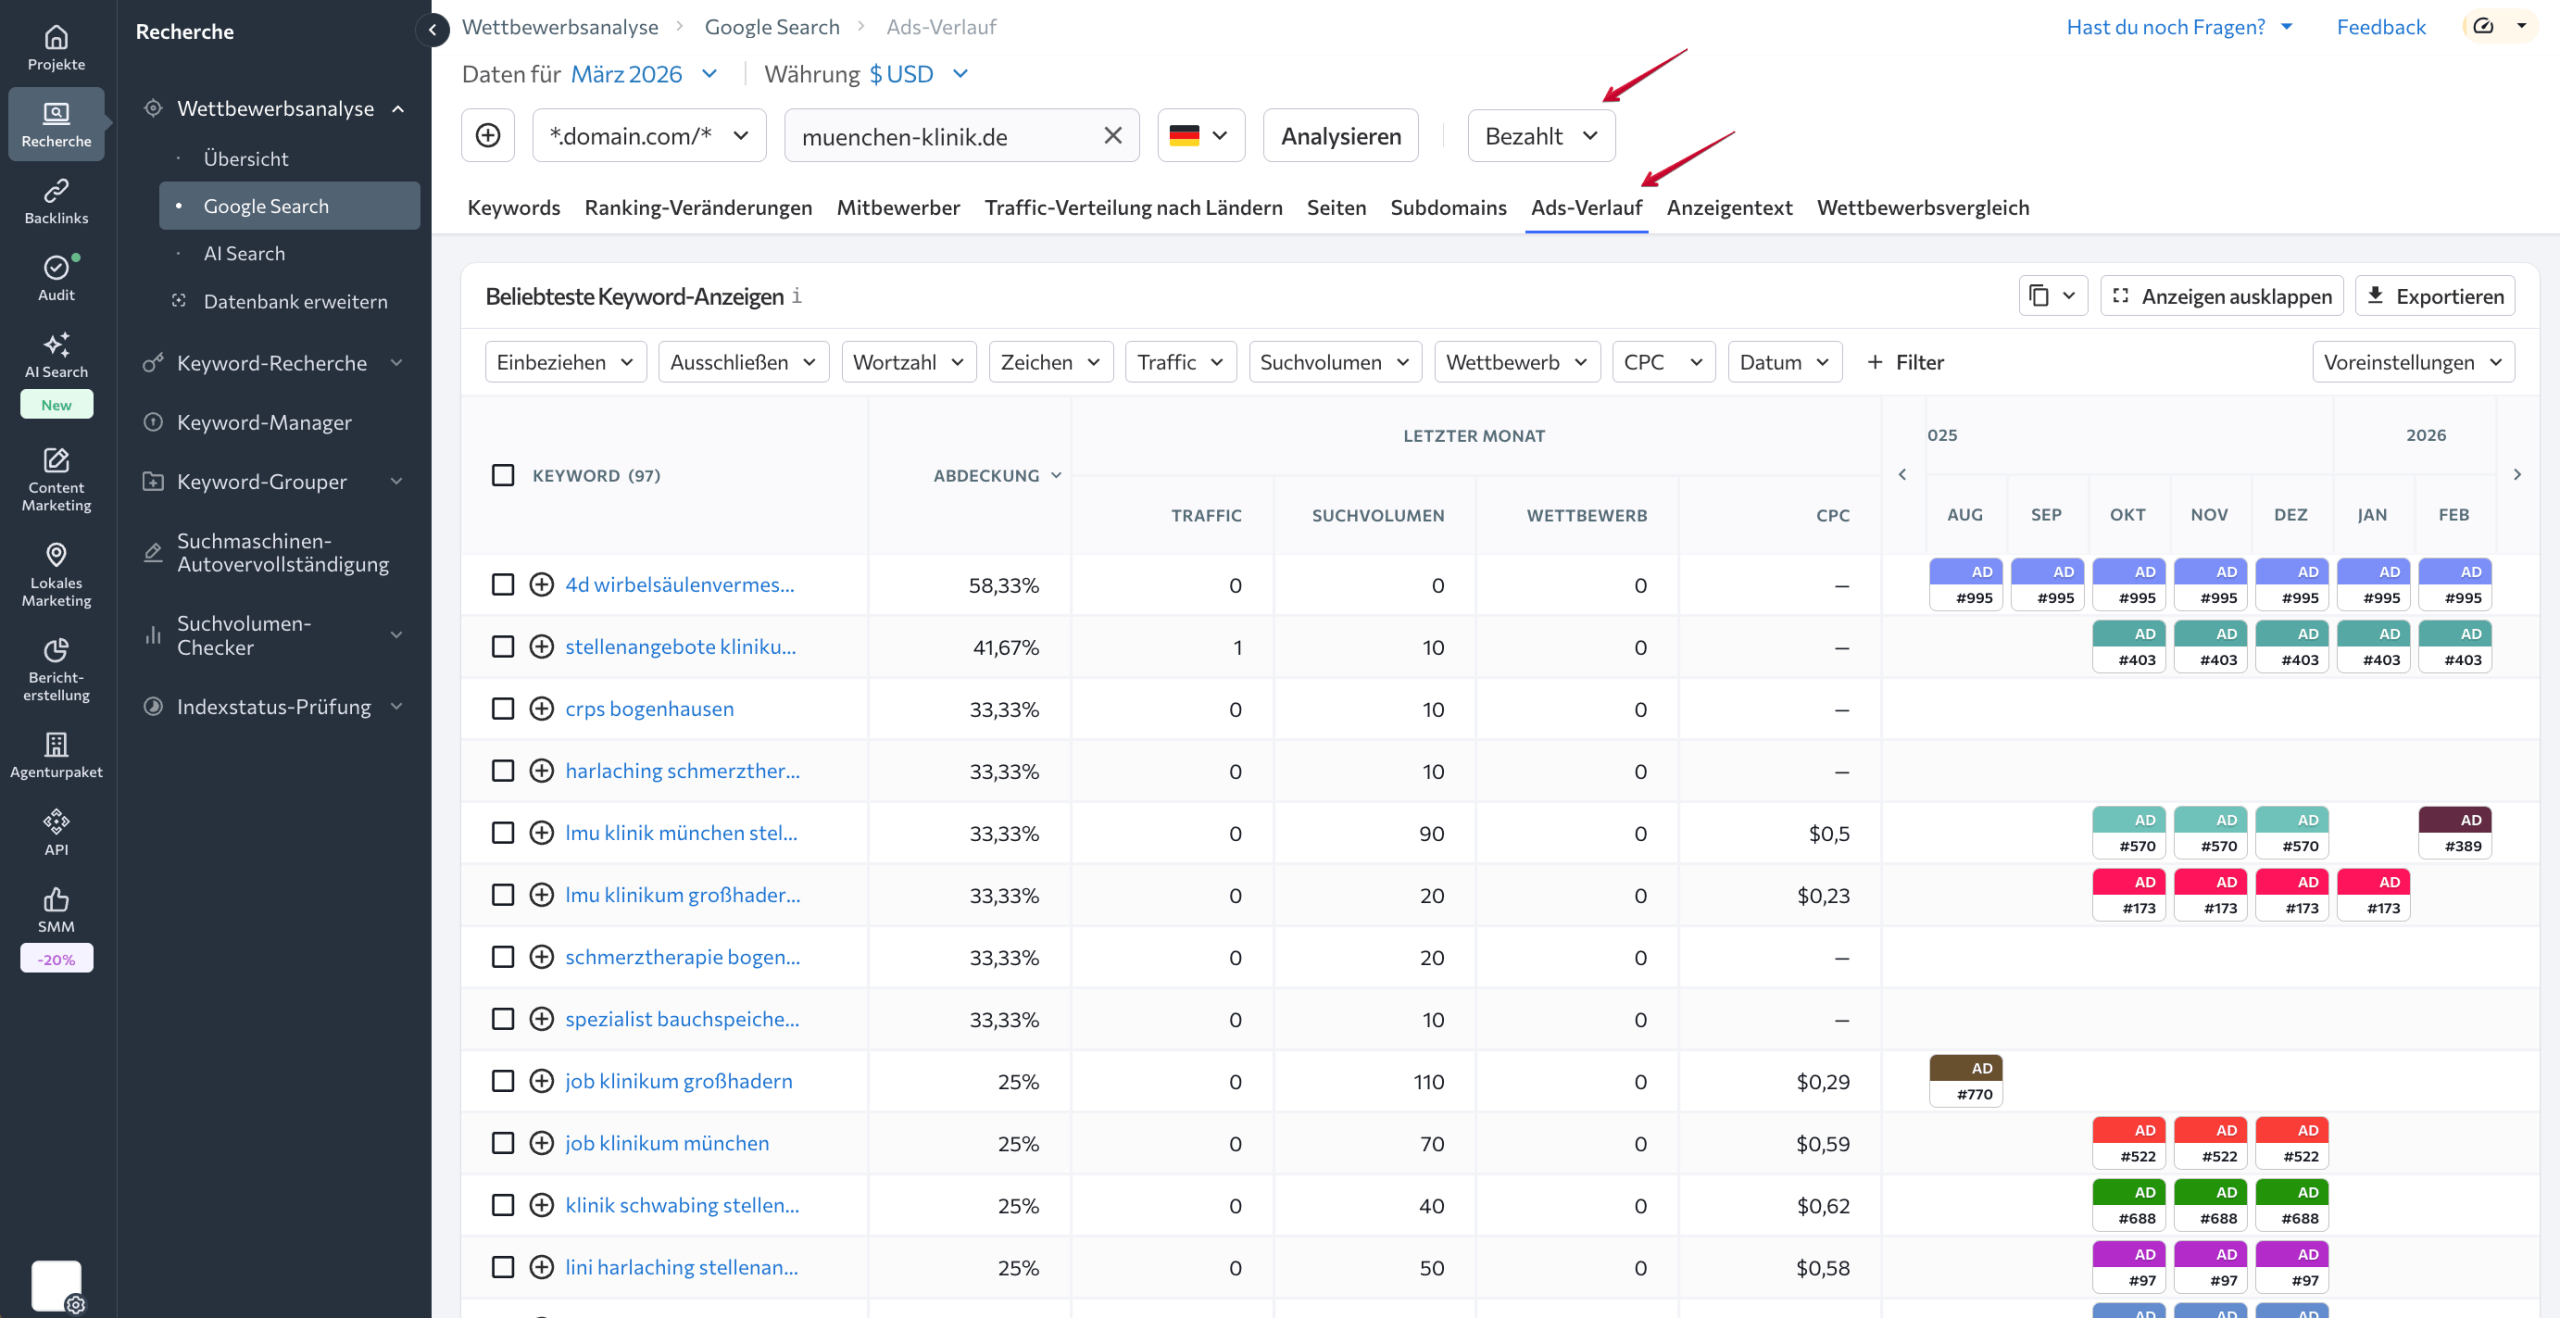
Task: Select the checkbox next to 'job klinikum münchen'
Action: pos(503,1143)
